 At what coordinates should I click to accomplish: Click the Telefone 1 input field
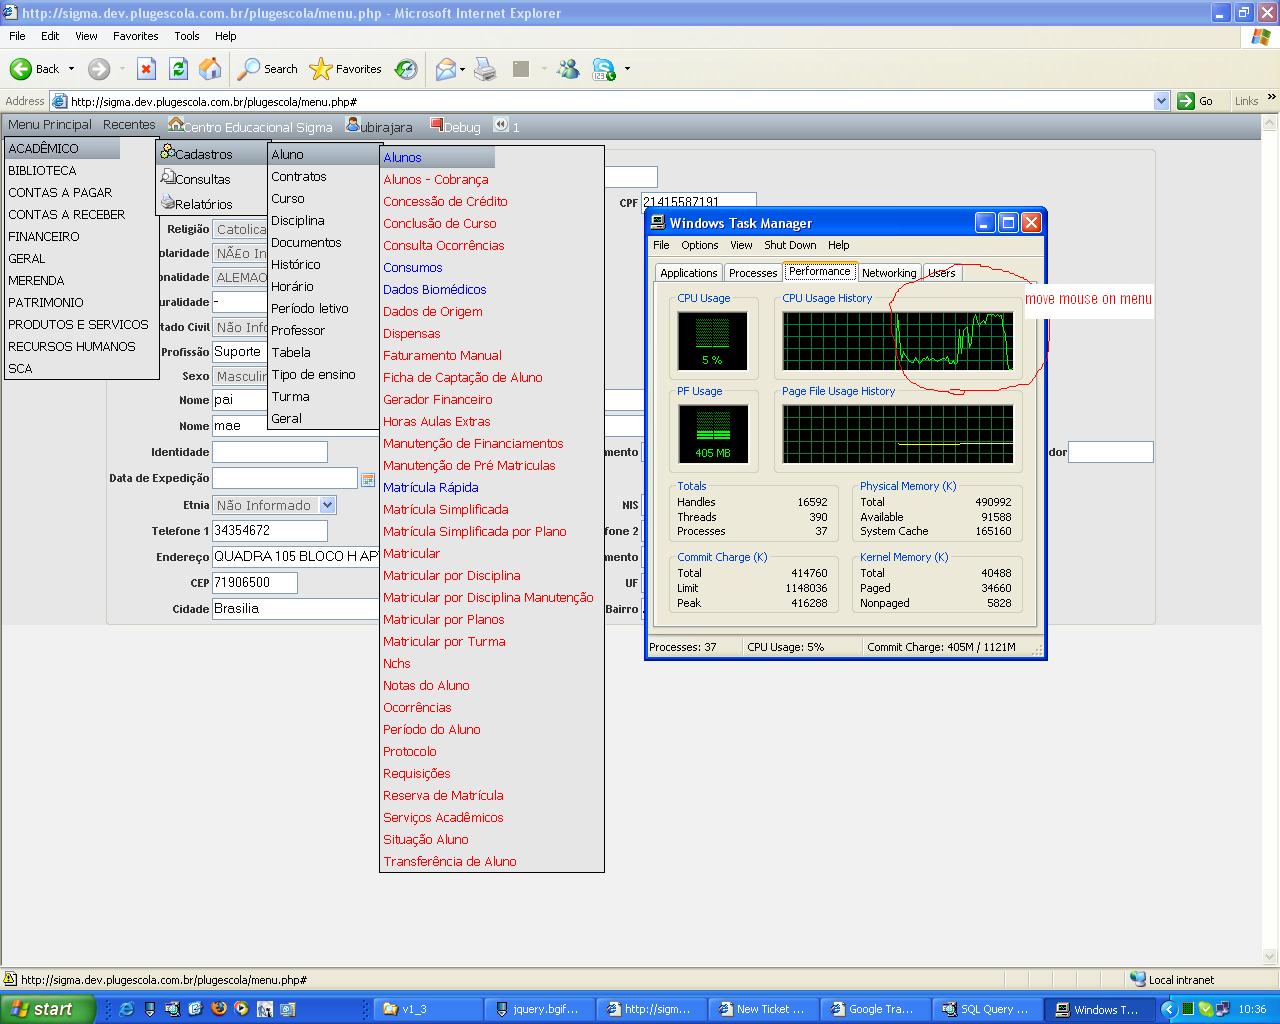coord(269,531)
